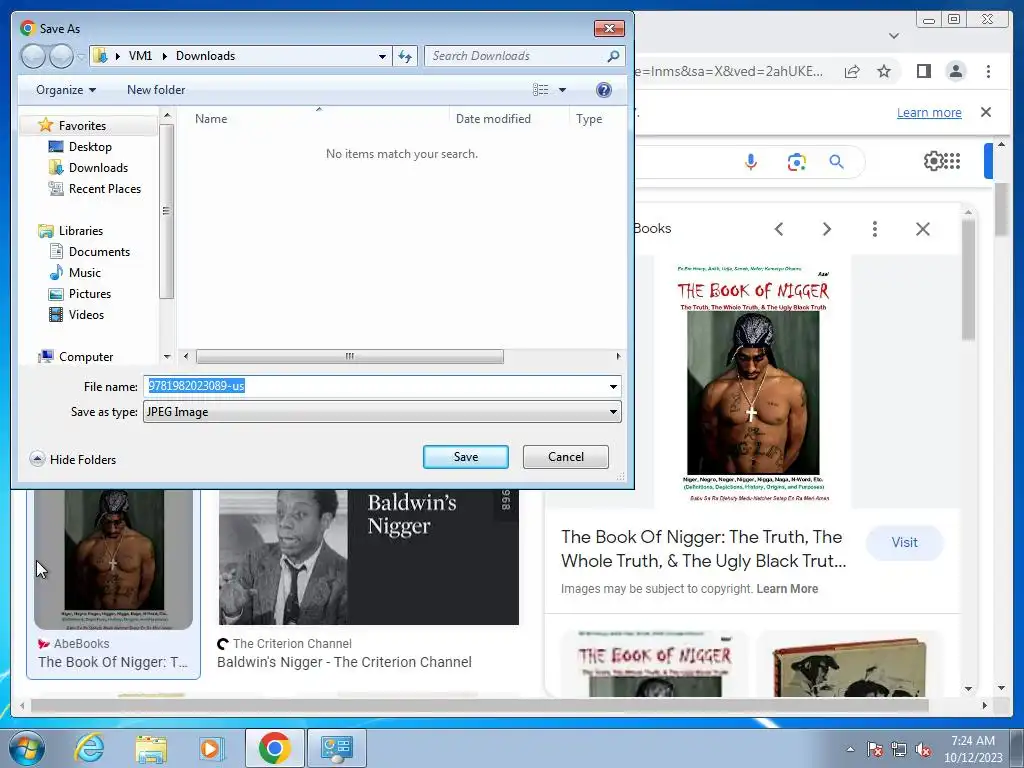The width and height of the screenshot is (1024, 768).
Task: Close the image preview panel
Action: (x=922, y=229)
